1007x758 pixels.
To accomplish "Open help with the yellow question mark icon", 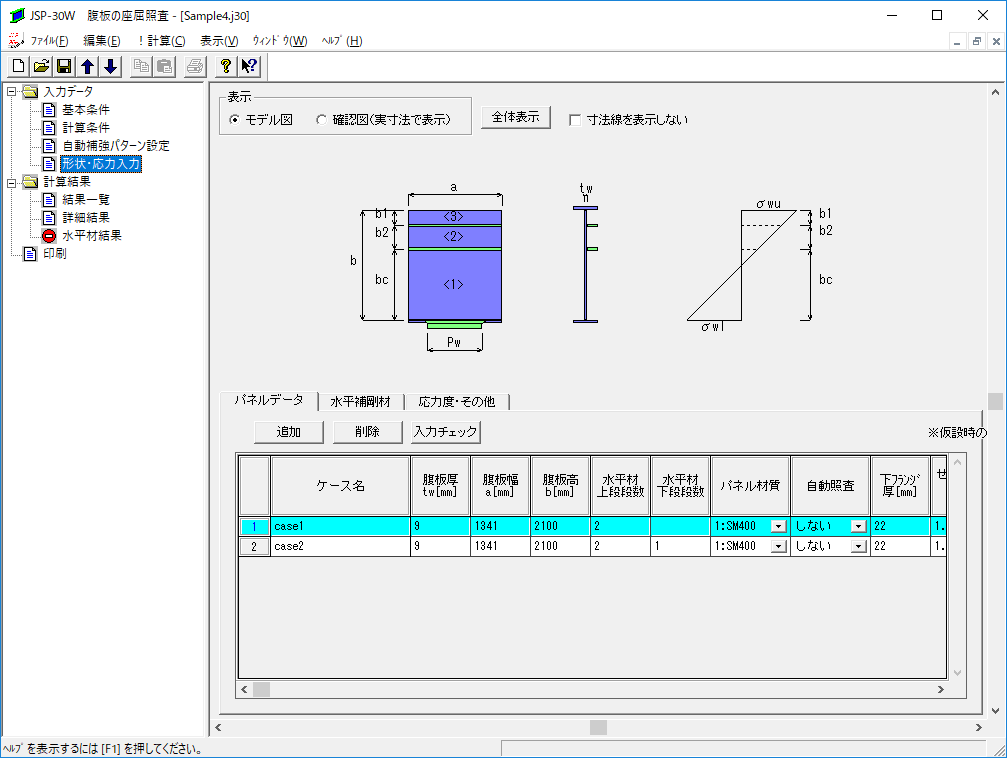I will click(x=226, y=66).
